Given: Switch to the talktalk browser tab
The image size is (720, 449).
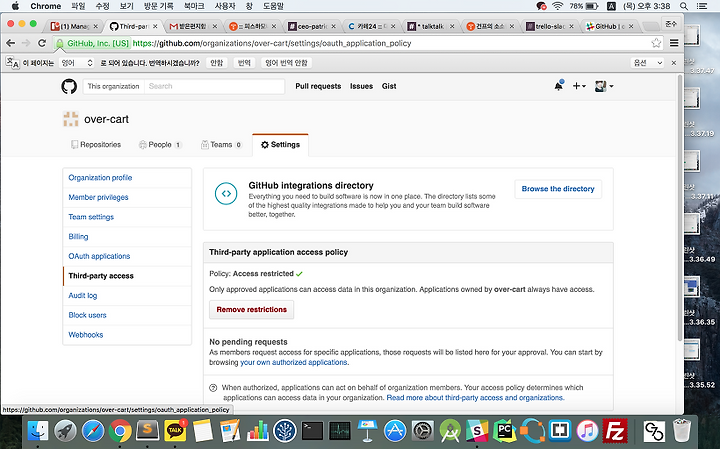Looking at the screenshot, I should coord(431,26).
